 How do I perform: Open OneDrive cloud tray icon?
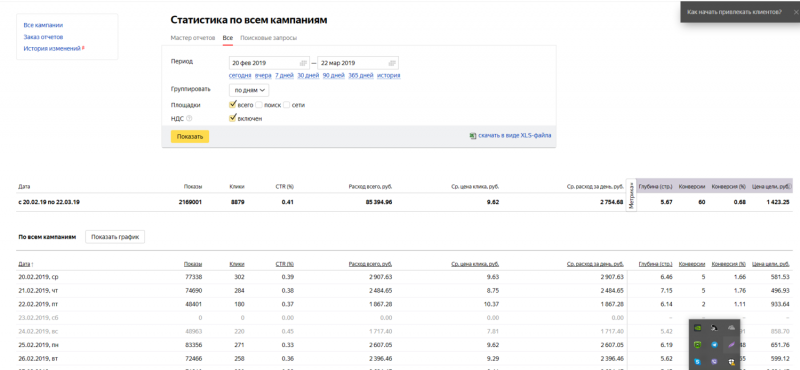coord(731,328)
